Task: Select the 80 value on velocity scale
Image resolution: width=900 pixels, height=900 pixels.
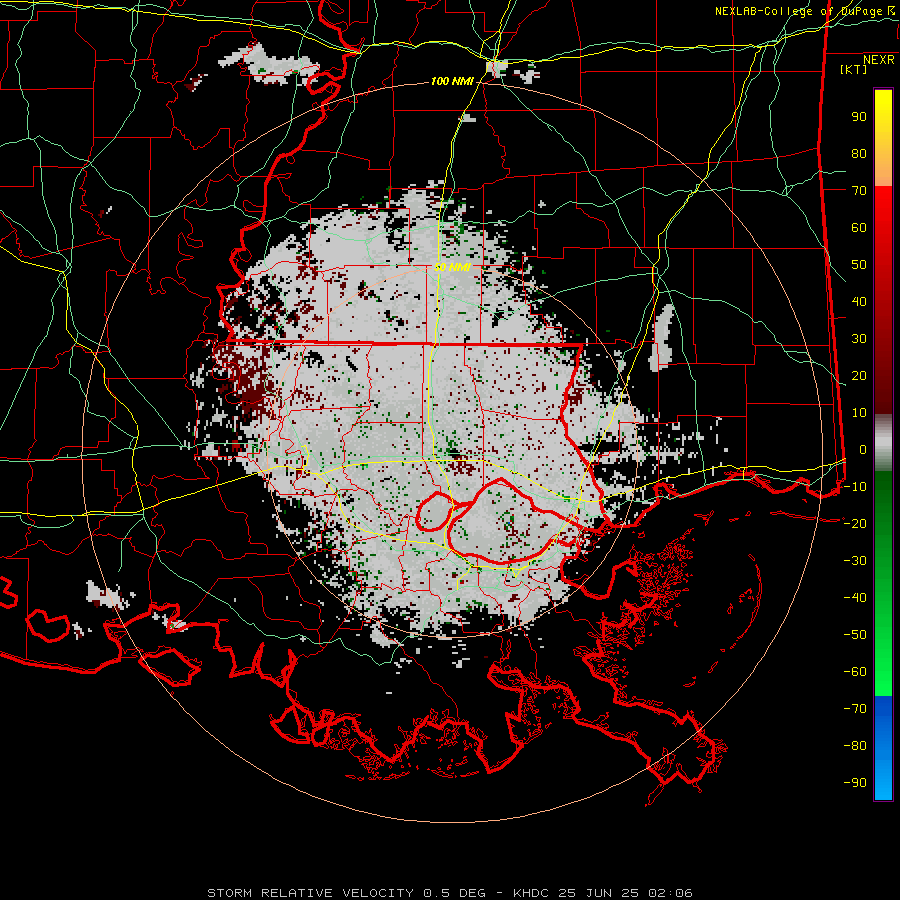Action: [859, 153]
